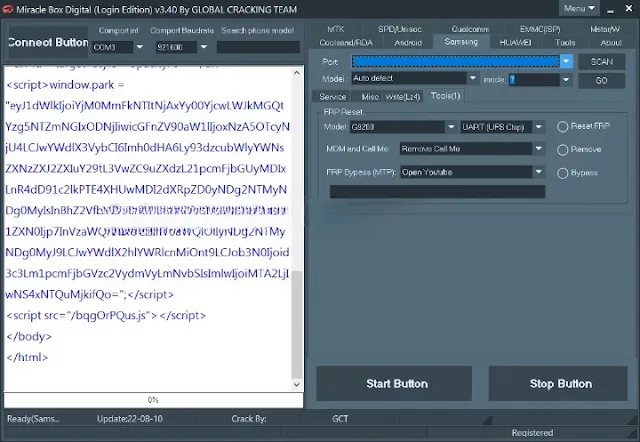
Task: Expand the Auto detect model dropdown
Action: tap(472, 78)
